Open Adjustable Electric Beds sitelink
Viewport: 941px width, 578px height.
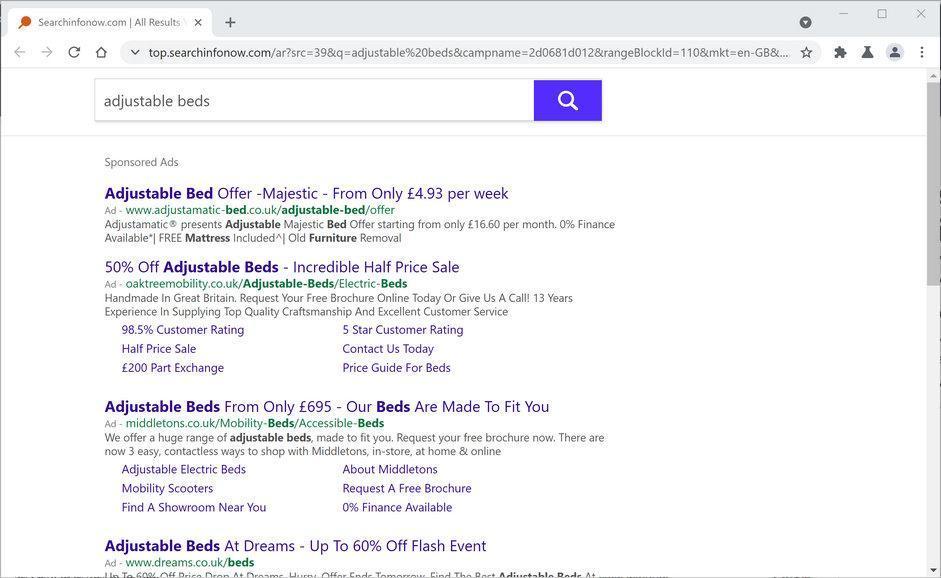coord(184,469)
